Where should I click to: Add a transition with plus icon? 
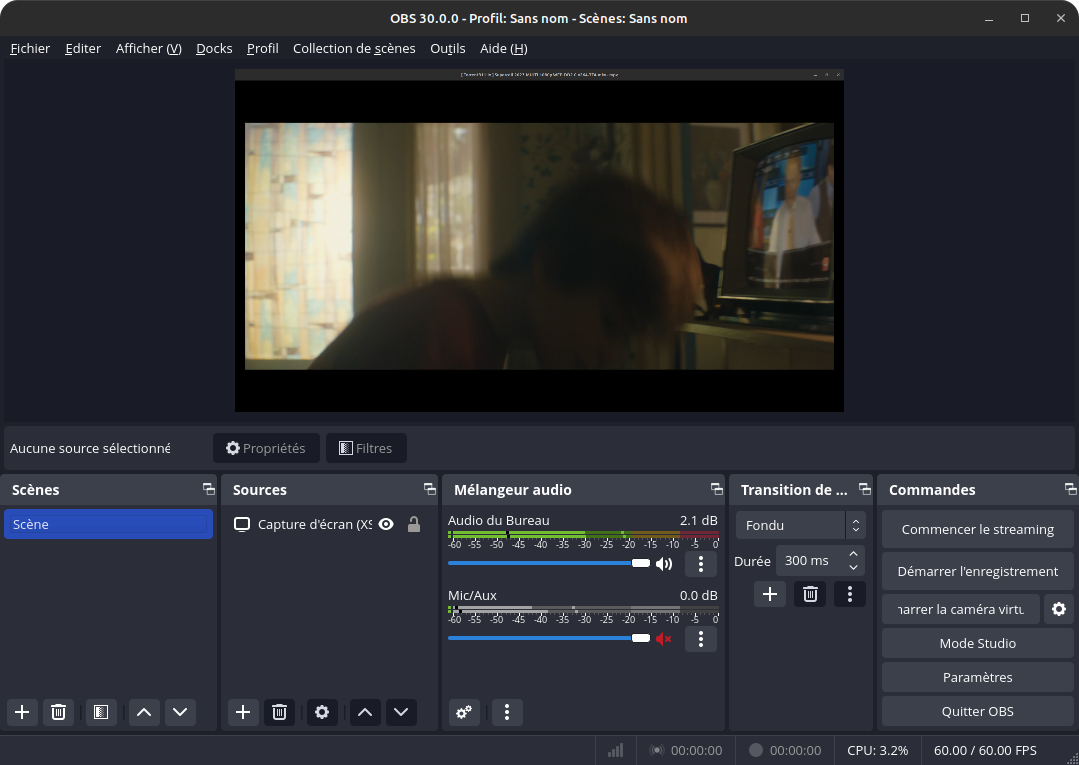click(769, 594)
